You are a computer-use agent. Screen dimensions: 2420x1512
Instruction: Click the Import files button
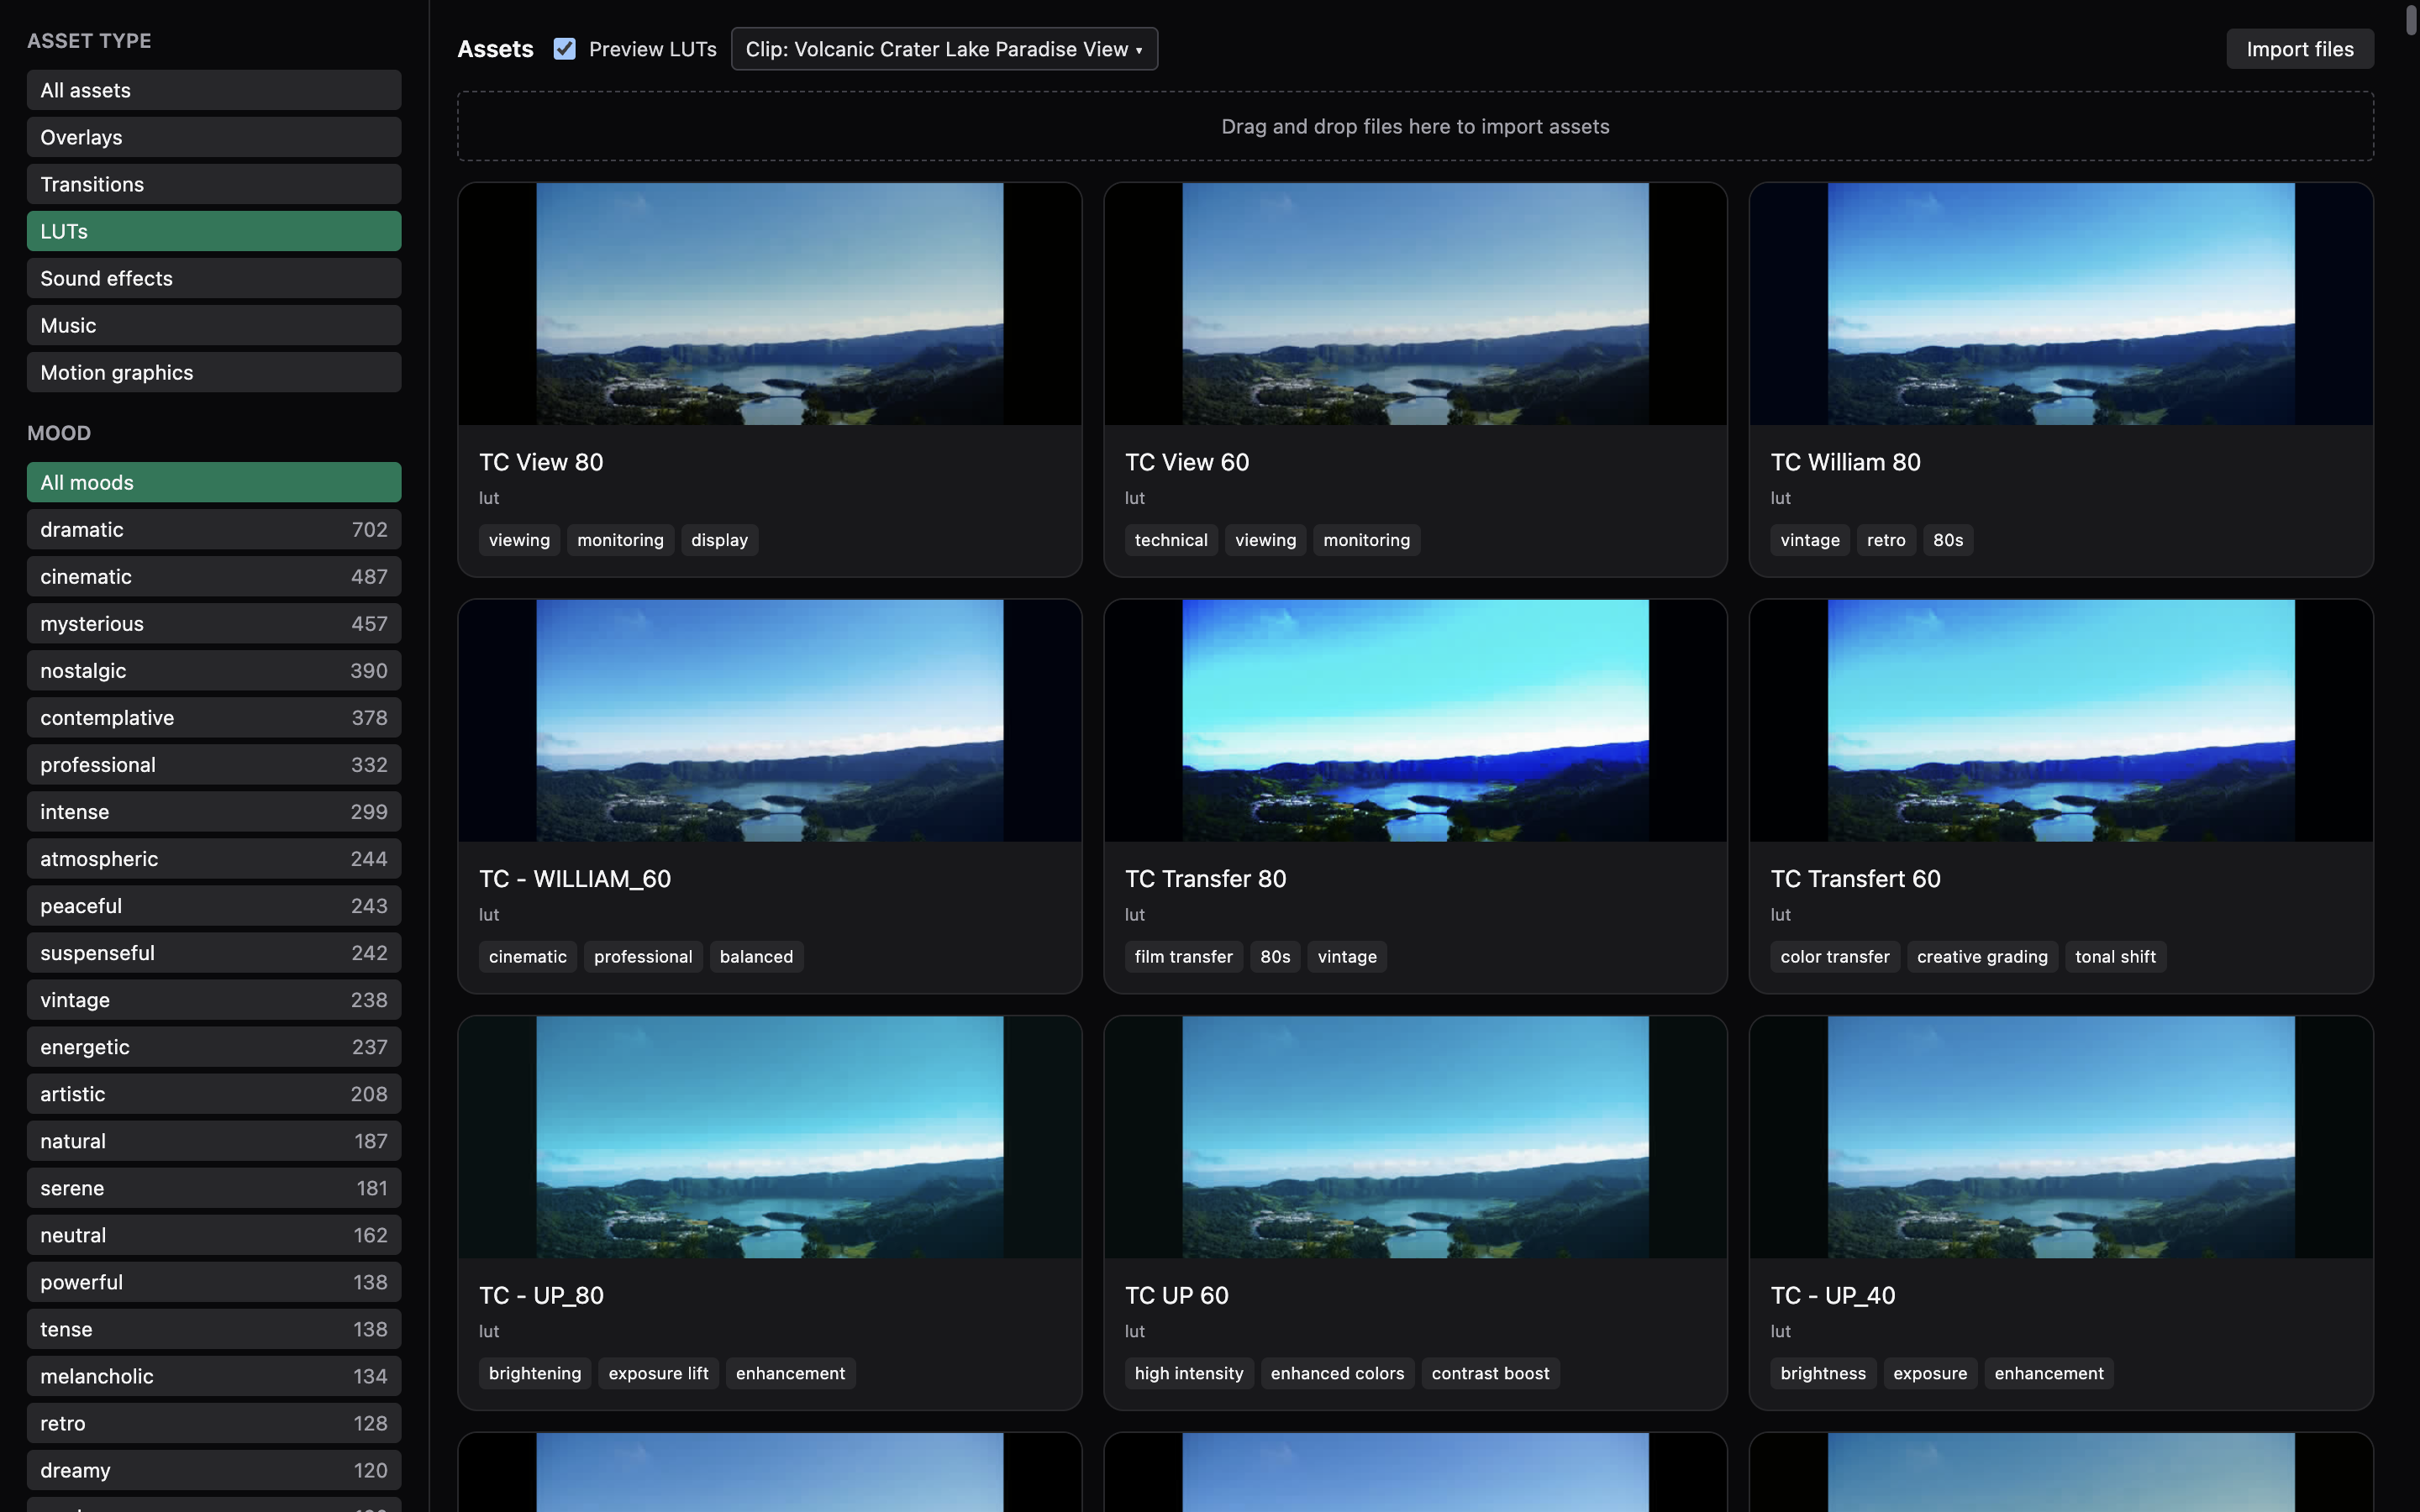2299,49
